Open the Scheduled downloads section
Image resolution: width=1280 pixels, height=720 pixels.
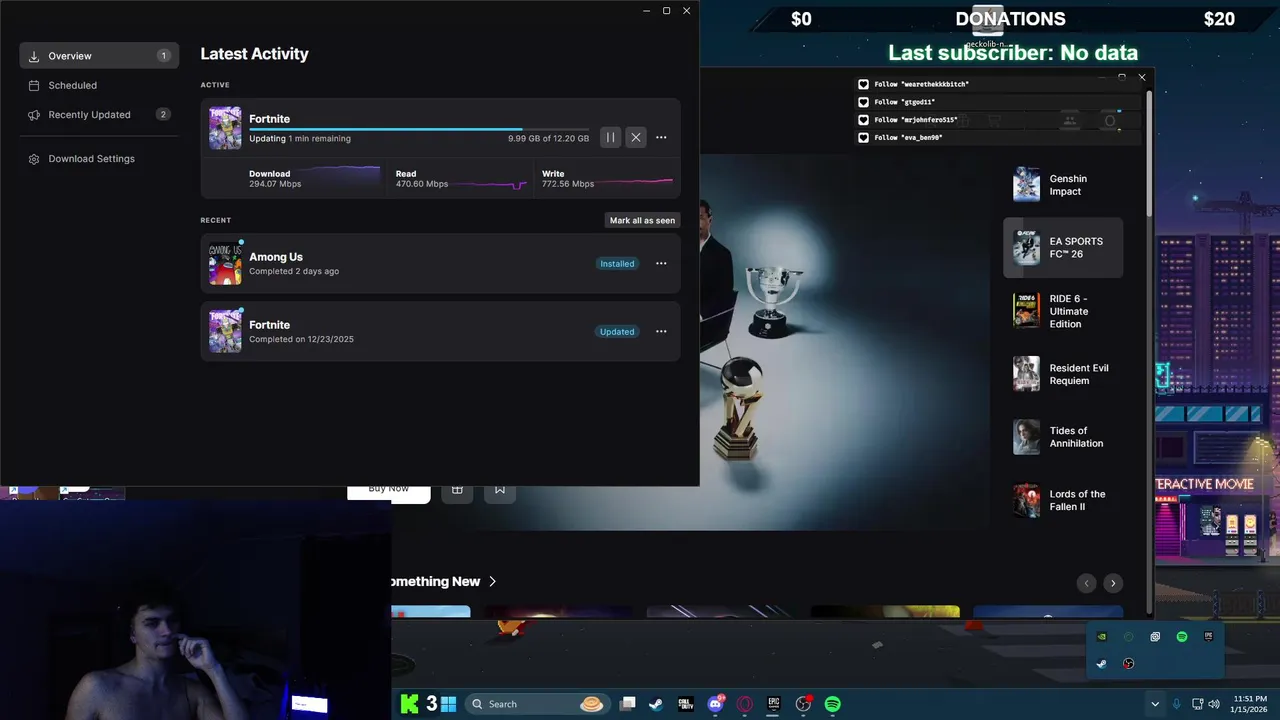pos(99,85)
